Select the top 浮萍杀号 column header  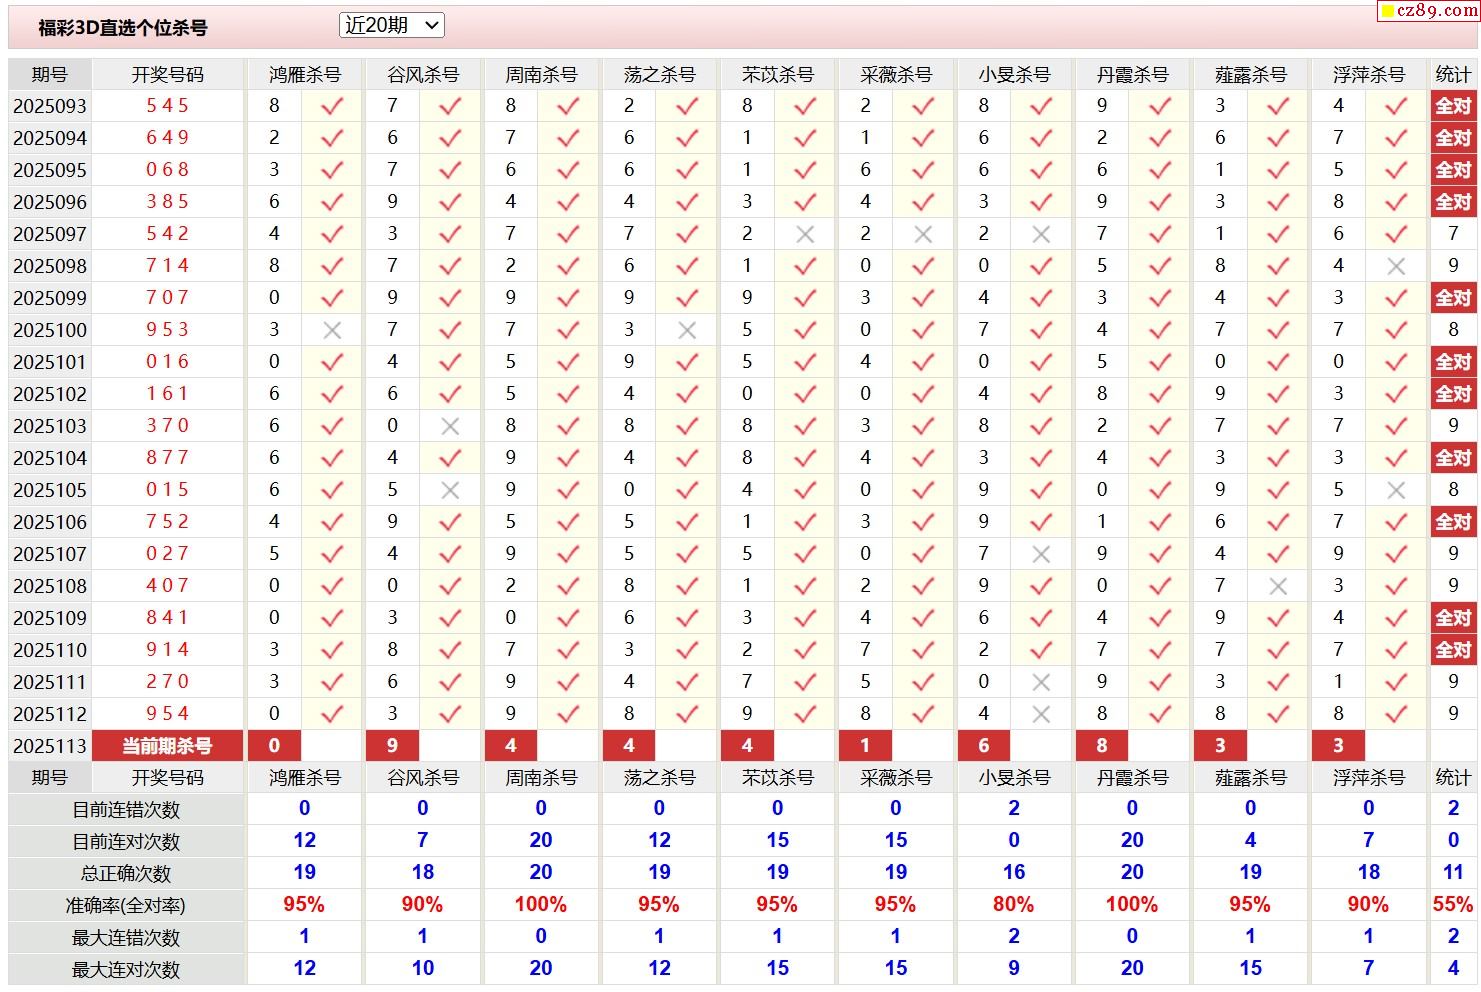click(1368, 75)
